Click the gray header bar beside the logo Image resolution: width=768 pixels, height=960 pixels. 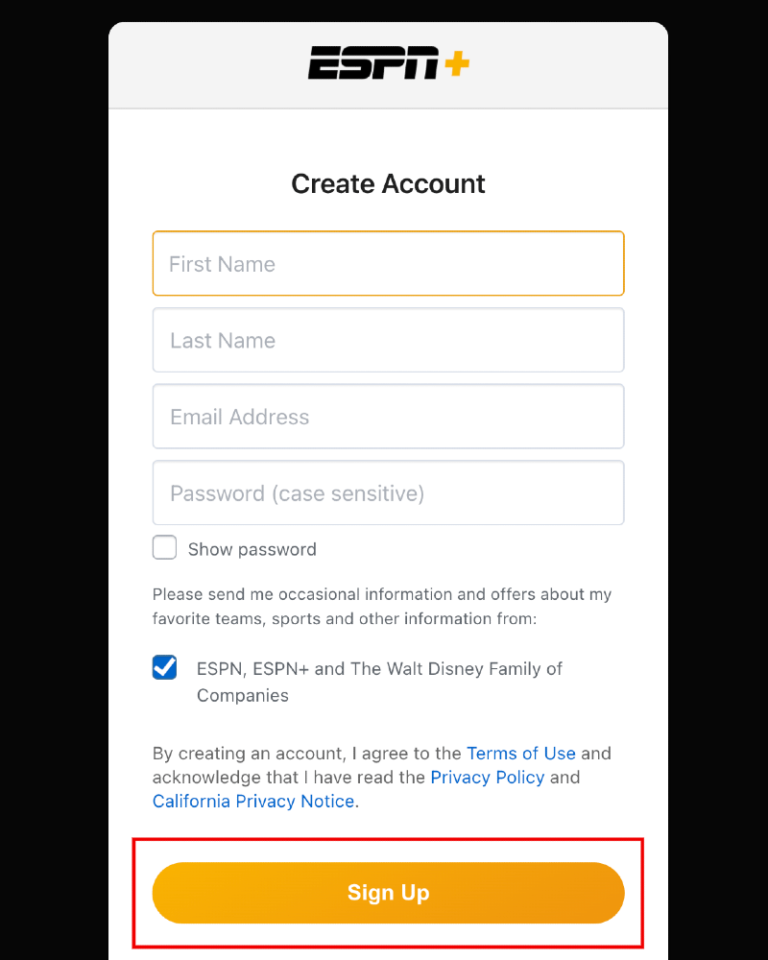(580, 66)
